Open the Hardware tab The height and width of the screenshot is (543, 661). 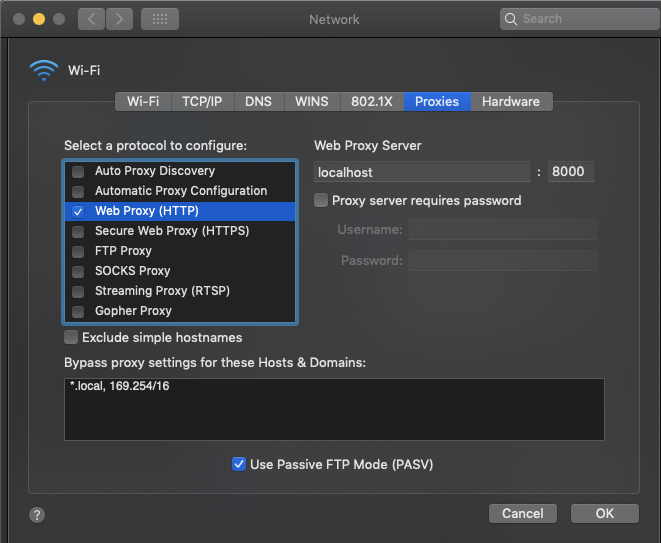coord(511,102)
